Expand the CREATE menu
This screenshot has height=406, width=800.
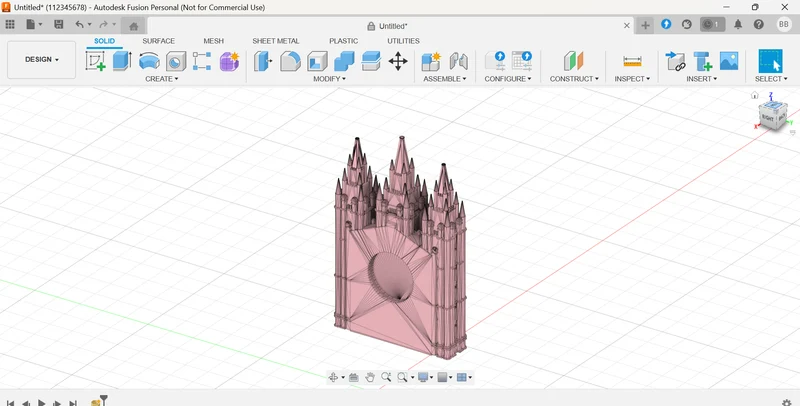pyautogui.click(x=162, y=79)
